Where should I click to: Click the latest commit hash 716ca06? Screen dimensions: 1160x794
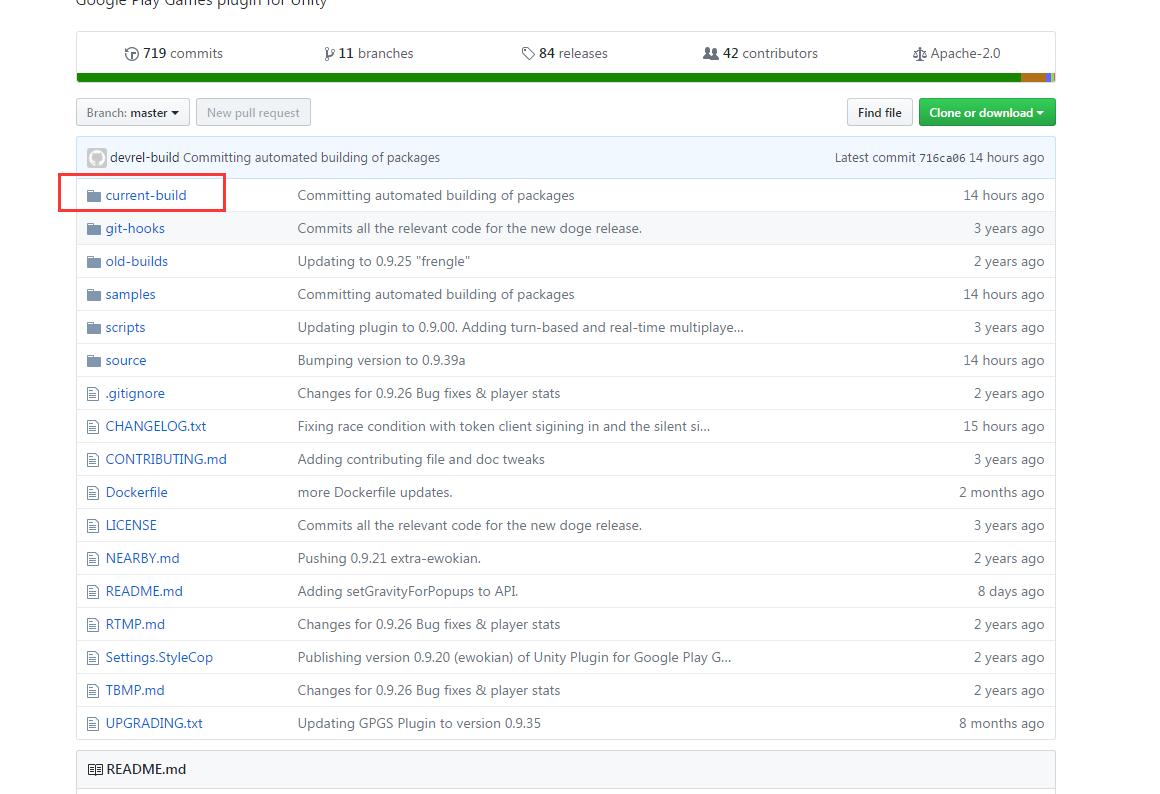point(942,158)
